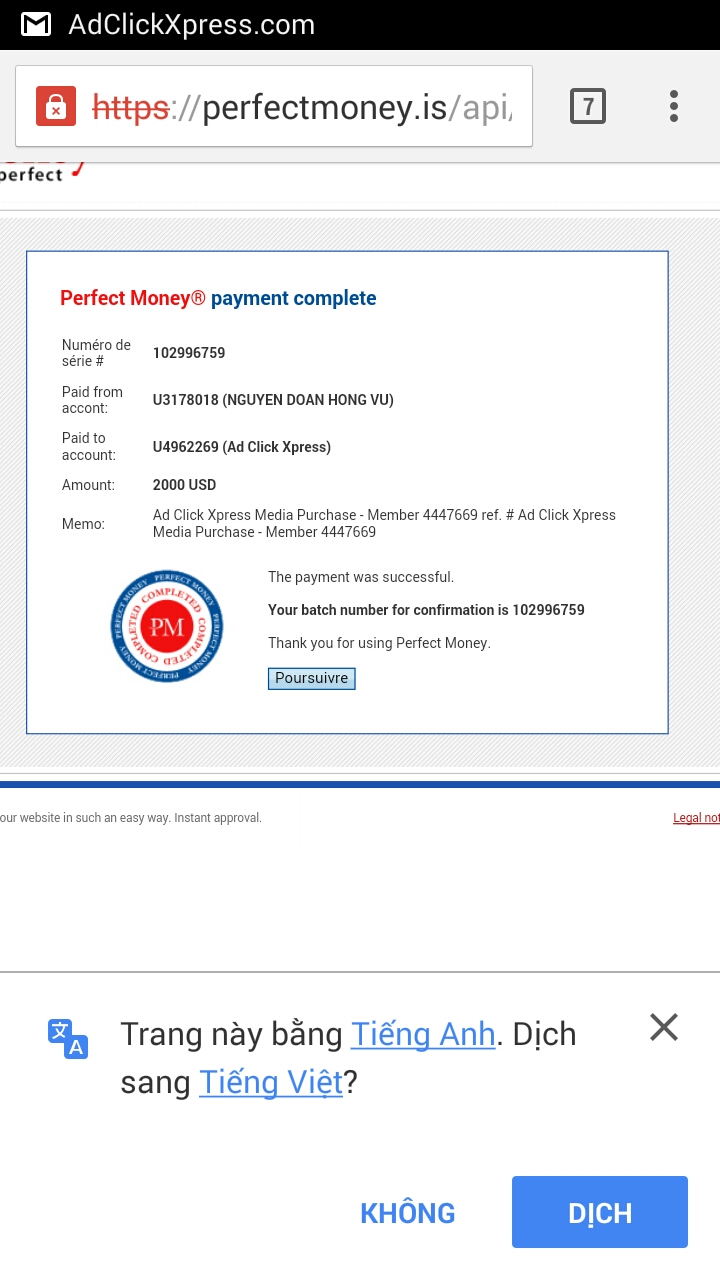The image size is (720, 1280).
Task: Tap the Gmail notification icon in status bar
Action: coord(36,24)
